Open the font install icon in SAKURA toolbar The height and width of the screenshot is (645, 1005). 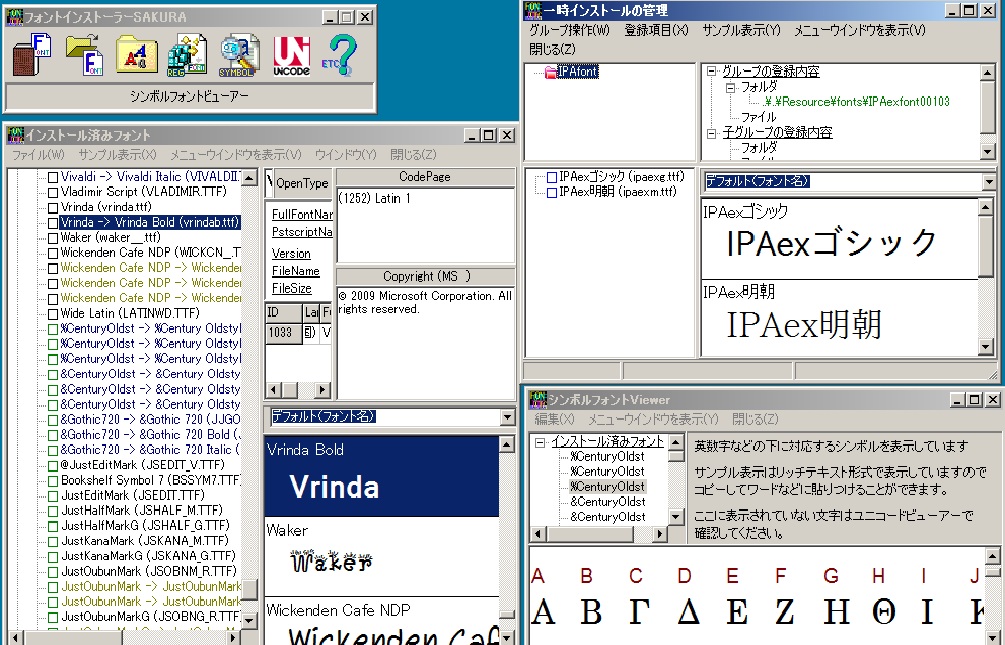click(x=33, y=55)
